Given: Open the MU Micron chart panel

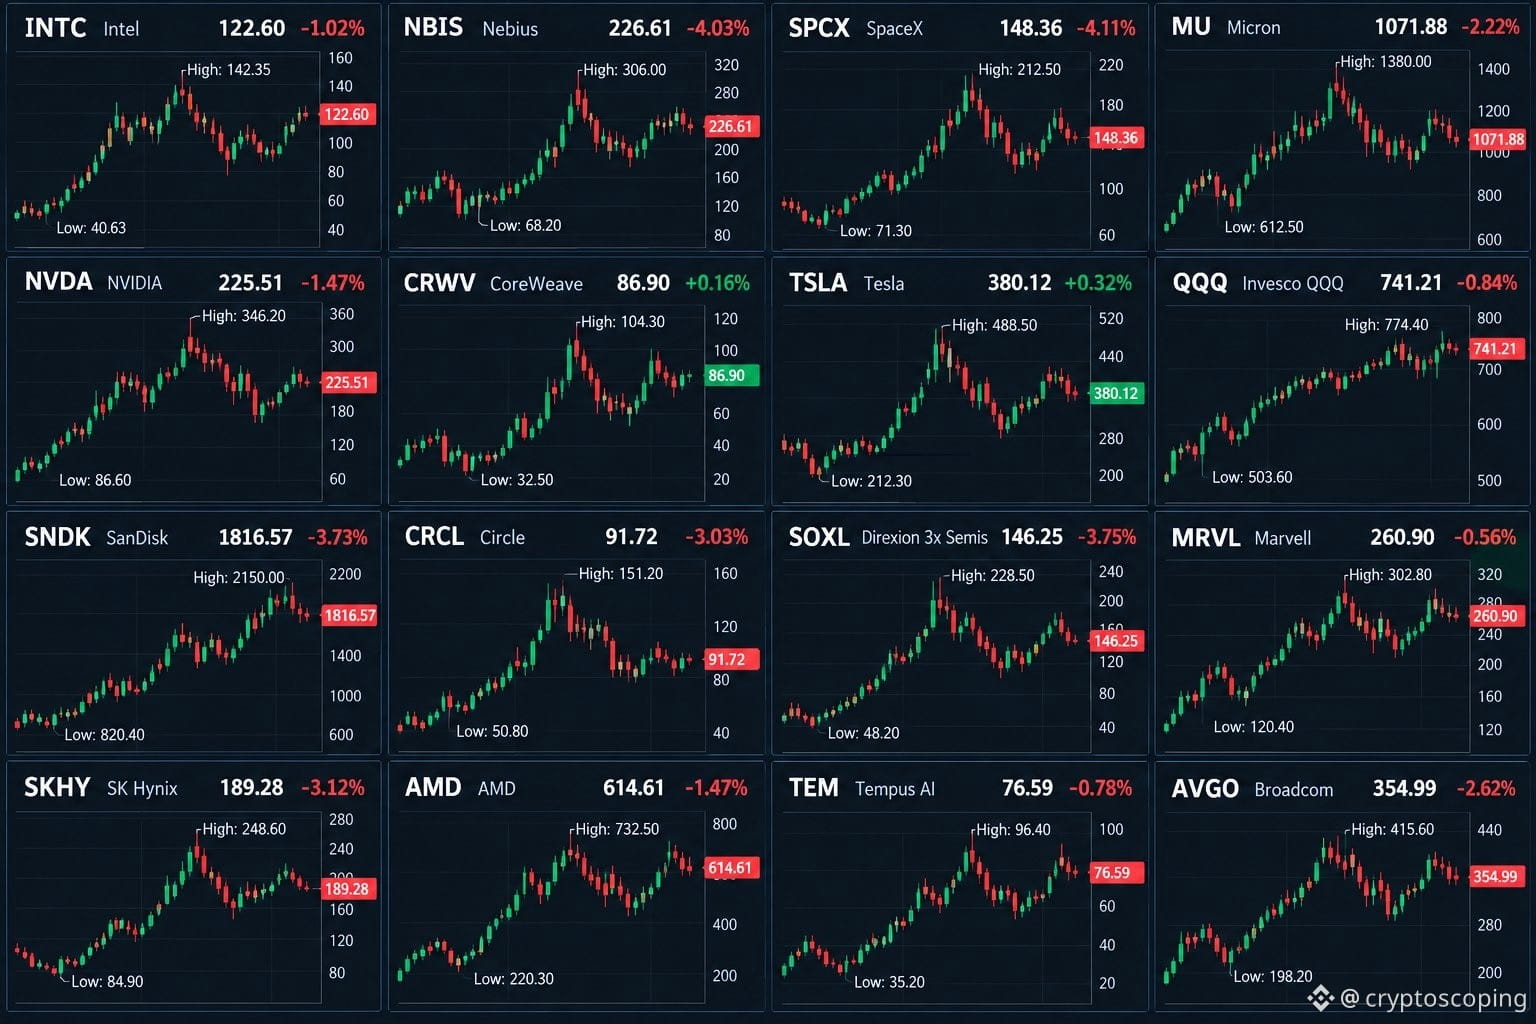Looking at the screenshot, I should click(x=1343, y=127).
